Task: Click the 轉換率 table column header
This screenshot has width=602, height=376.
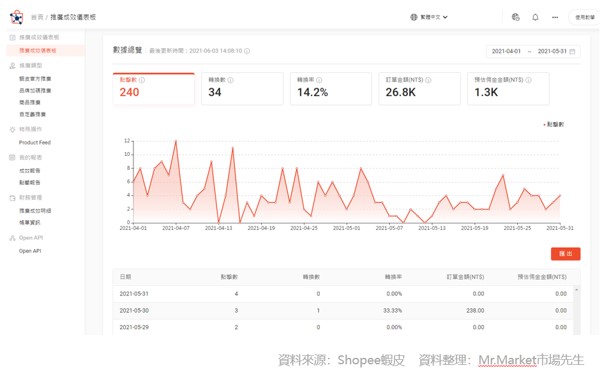Action: pos(394,277)
